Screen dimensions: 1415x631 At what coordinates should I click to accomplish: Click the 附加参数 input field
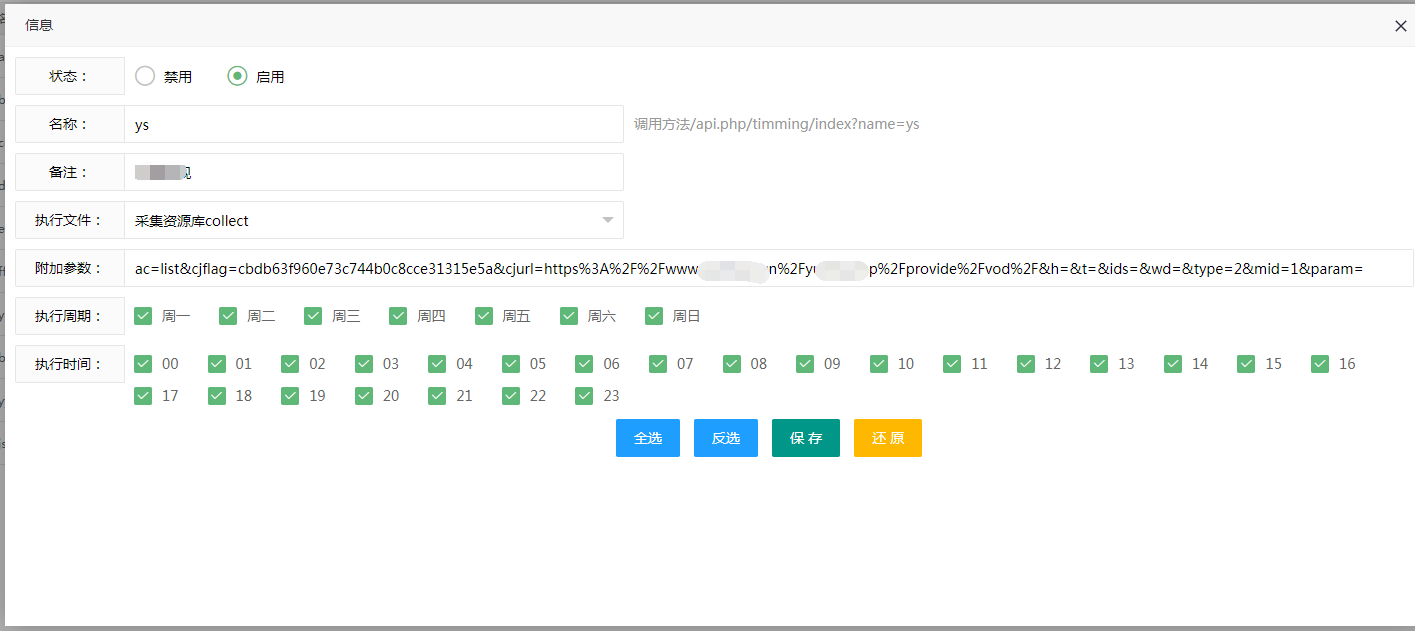point(769,268)
